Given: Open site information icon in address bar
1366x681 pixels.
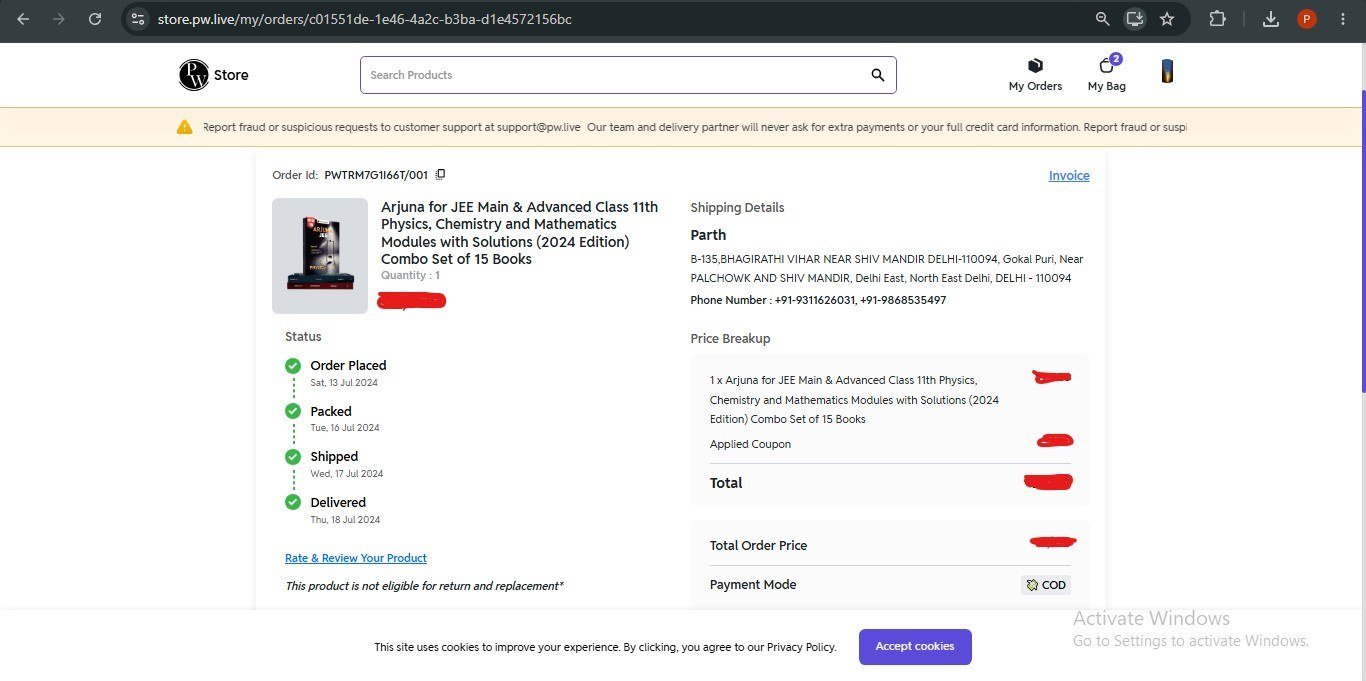Looking at the screenshot, I should pyautogui.click(x=138, y=19).
